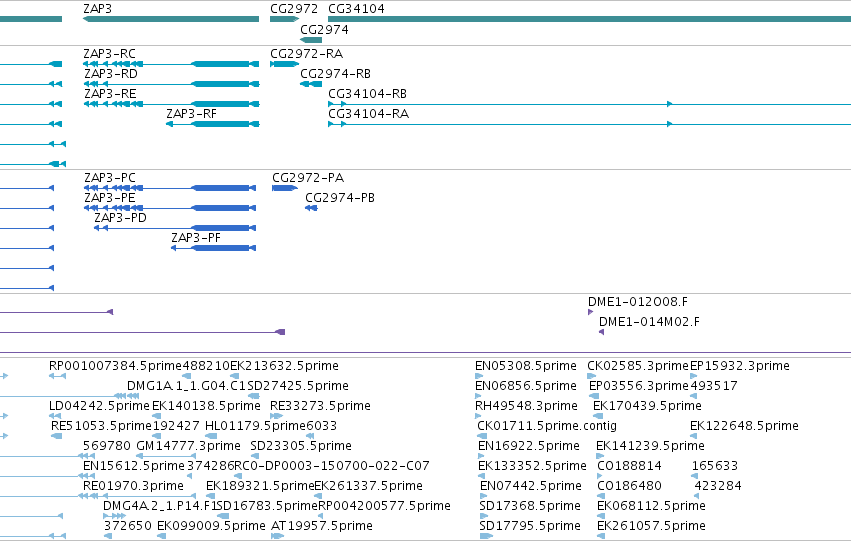Click EST AT19957.5prime
Viewport: 851px width, 541px height.
point(322,527)
